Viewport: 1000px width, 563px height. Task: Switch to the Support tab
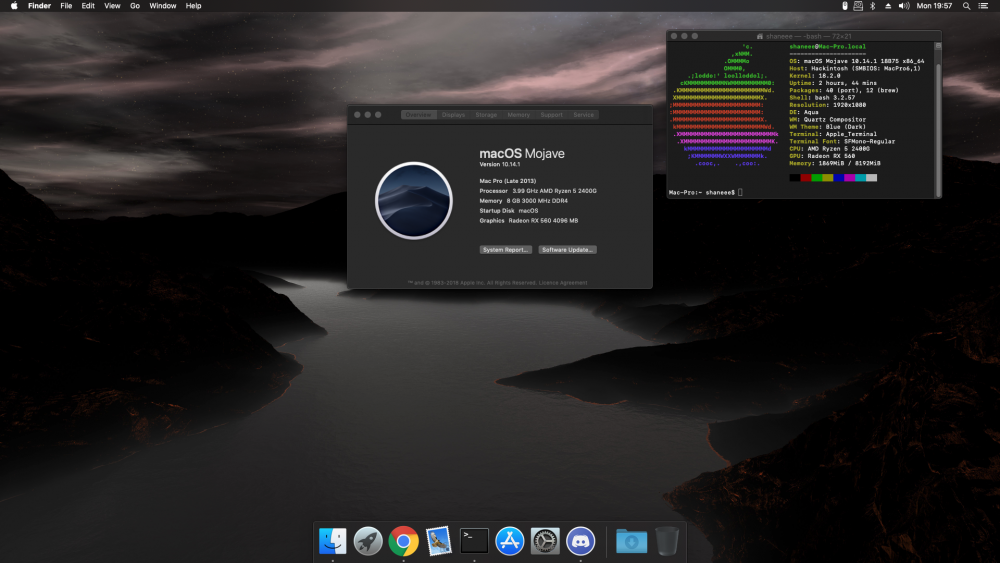click(x=552, y=115)
